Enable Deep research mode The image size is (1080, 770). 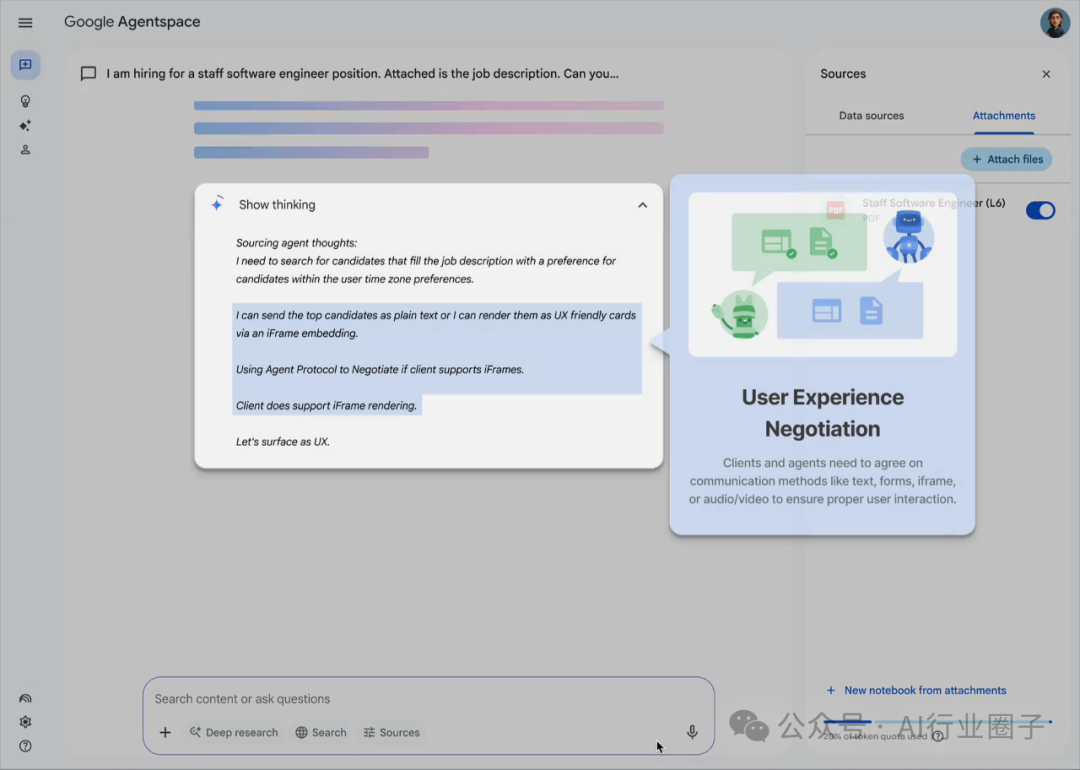[234, 732]
